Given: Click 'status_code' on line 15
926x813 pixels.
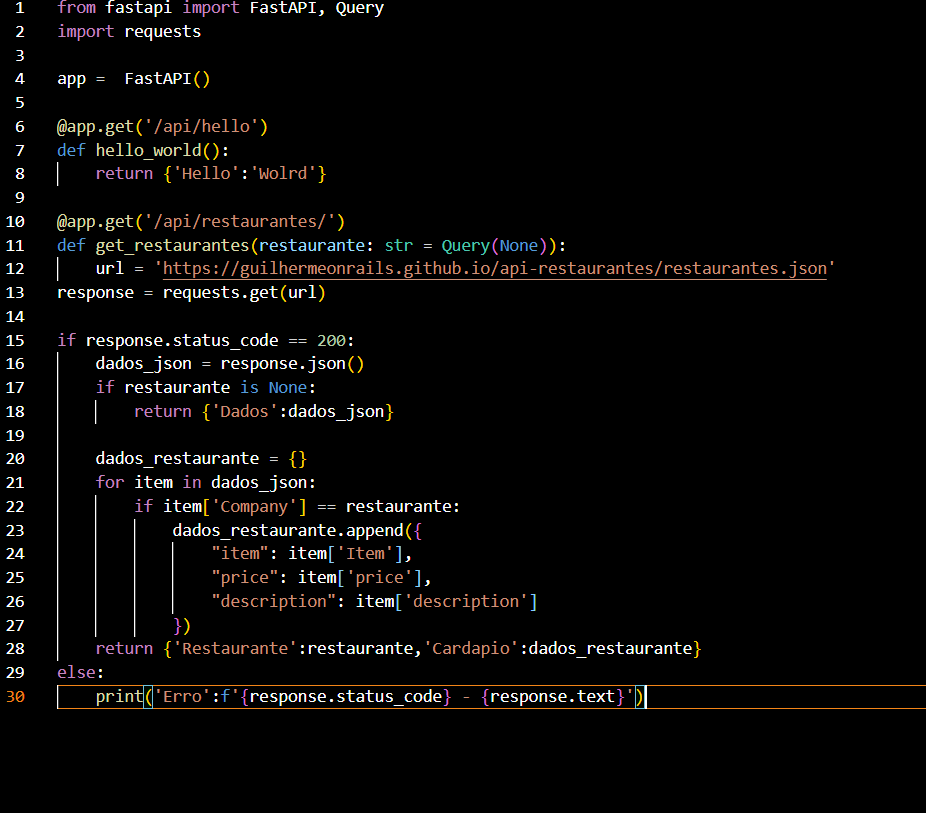Looking at the screenshot, I should [x=225, y=341].
